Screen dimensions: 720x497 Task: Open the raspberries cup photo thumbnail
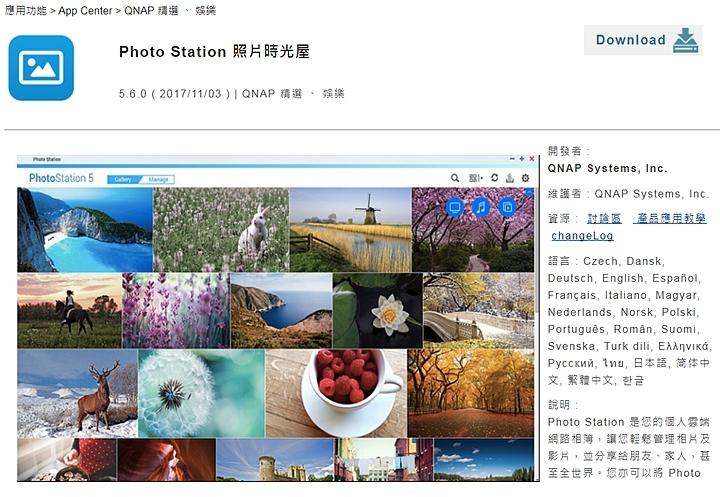[x=336, y=393]
